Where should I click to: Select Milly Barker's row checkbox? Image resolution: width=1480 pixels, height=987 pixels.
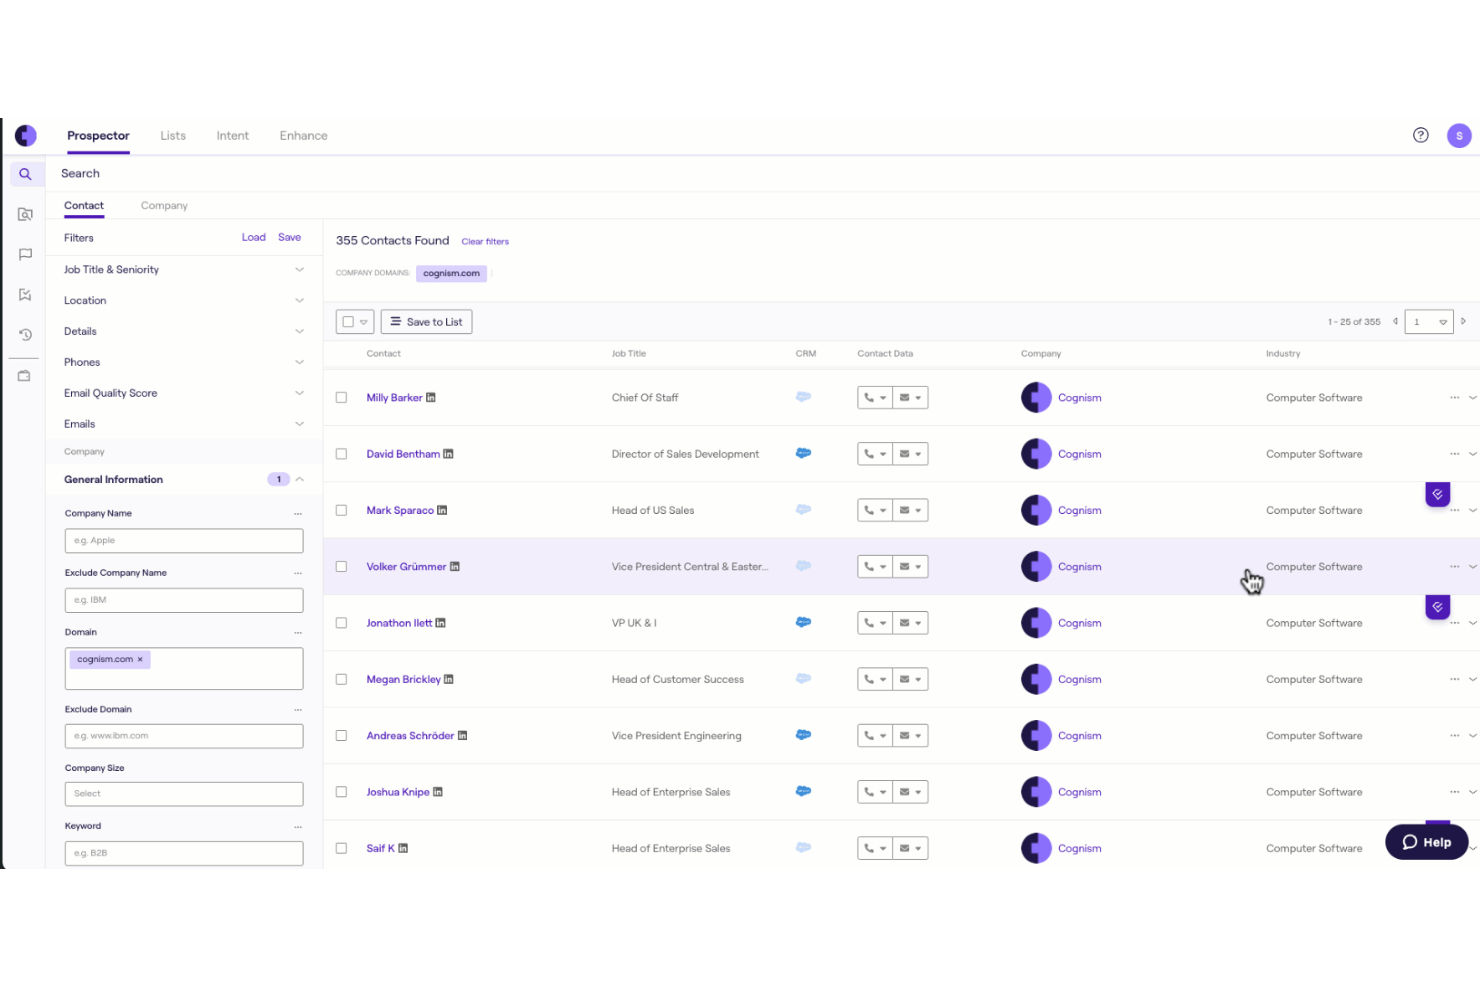(341, 398)
